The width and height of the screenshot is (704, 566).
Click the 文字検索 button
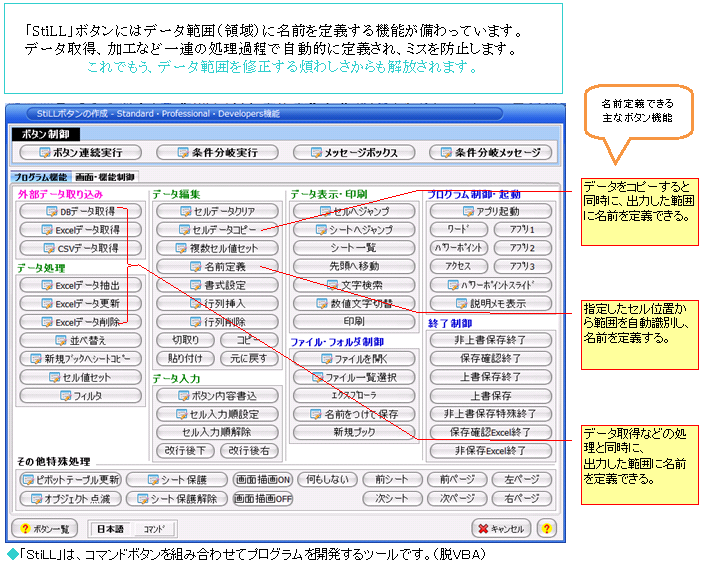(354, 285)
